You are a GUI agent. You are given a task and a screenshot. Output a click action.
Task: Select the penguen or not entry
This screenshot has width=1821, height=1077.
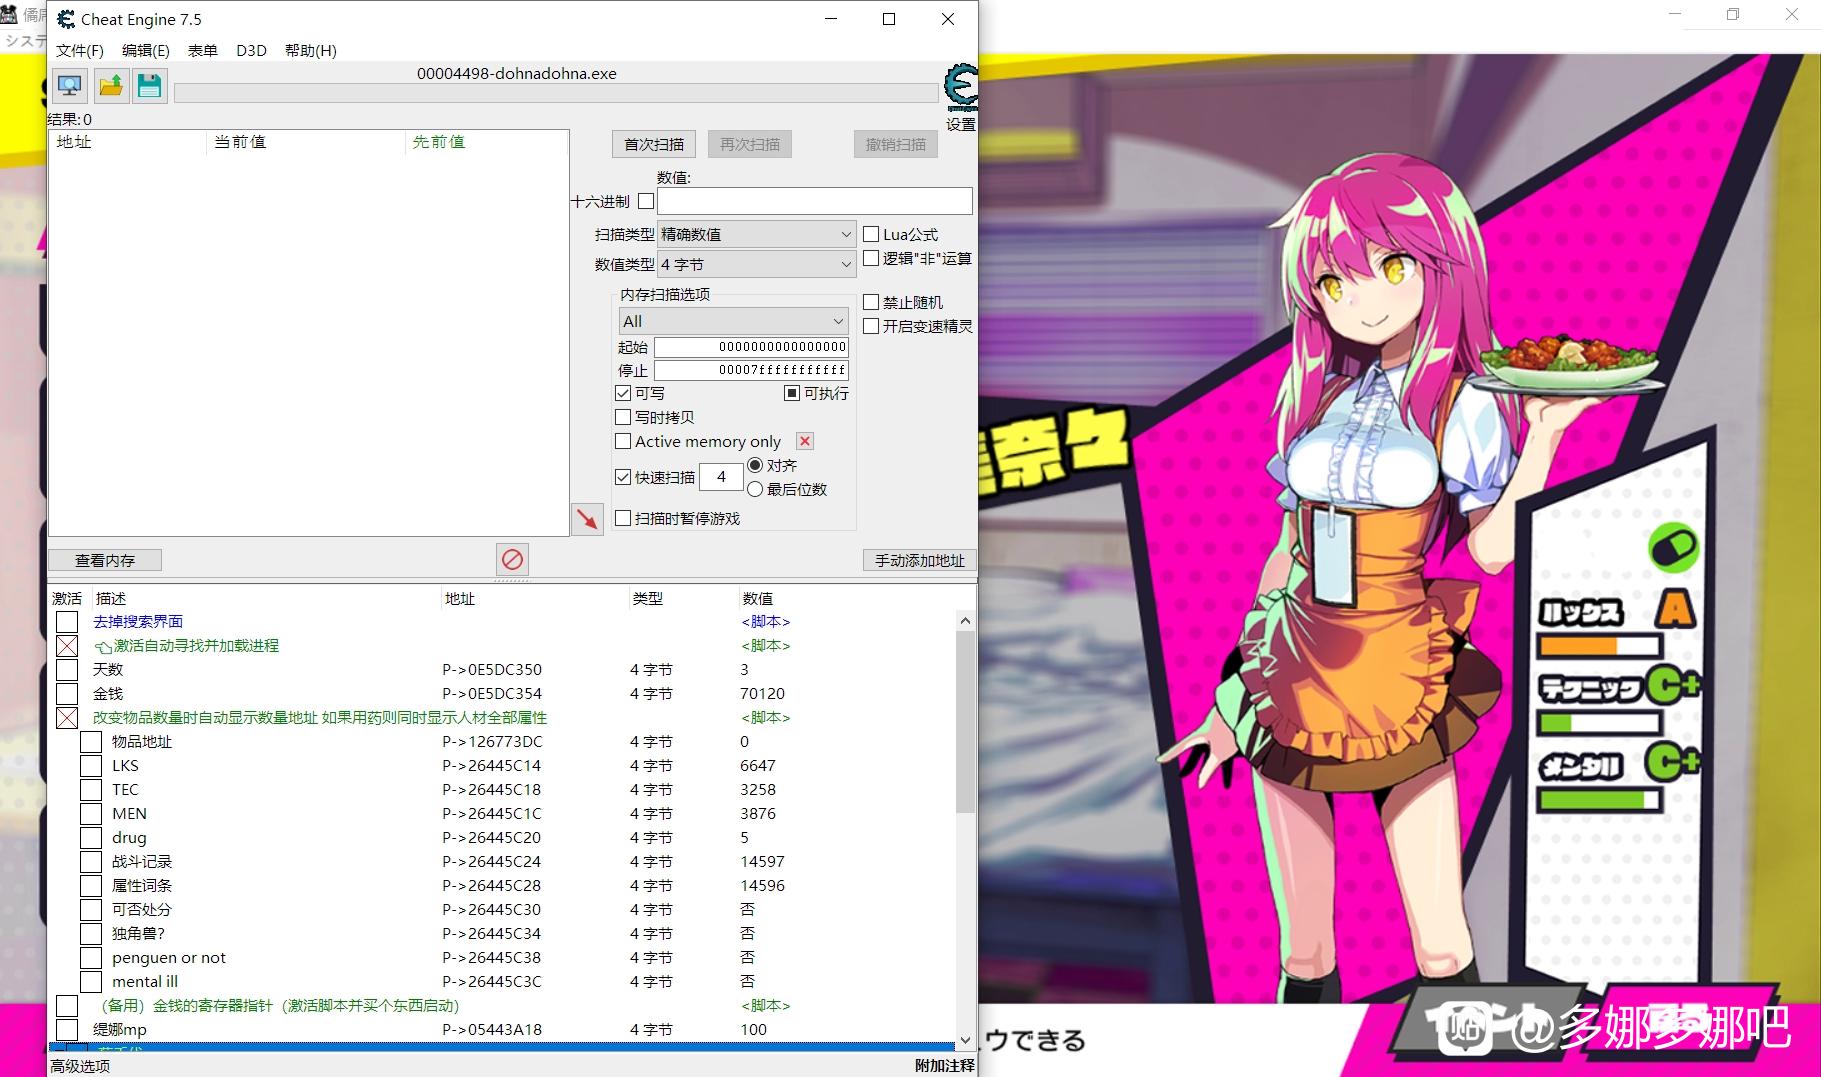point(169,958)
